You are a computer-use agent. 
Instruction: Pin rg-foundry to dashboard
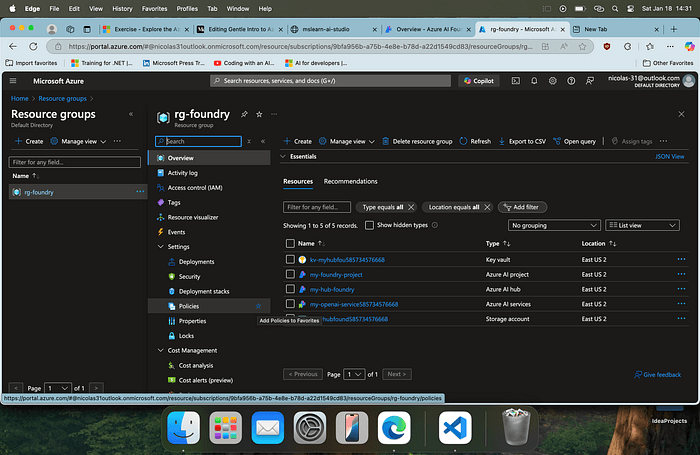pyautogui.click(x=244, y=114)
